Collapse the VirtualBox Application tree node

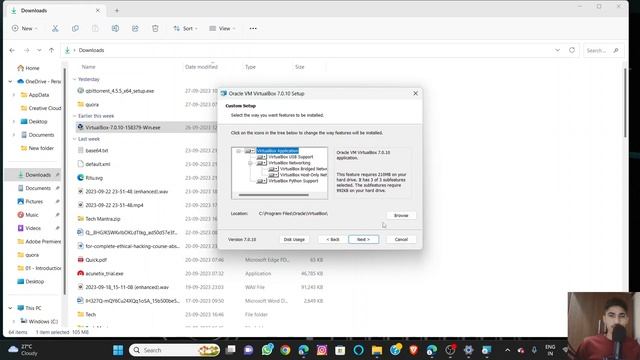238,151
